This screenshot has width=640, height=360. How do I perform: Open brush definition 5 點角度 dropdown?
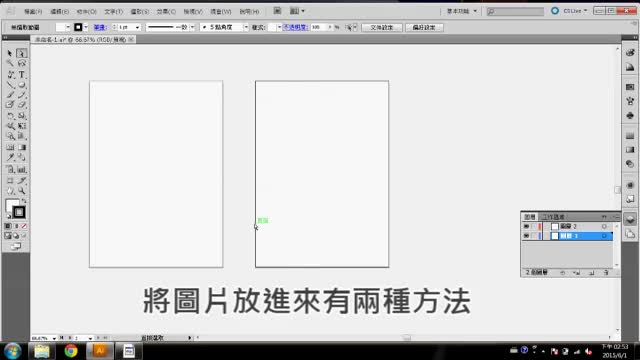[246, 27]
